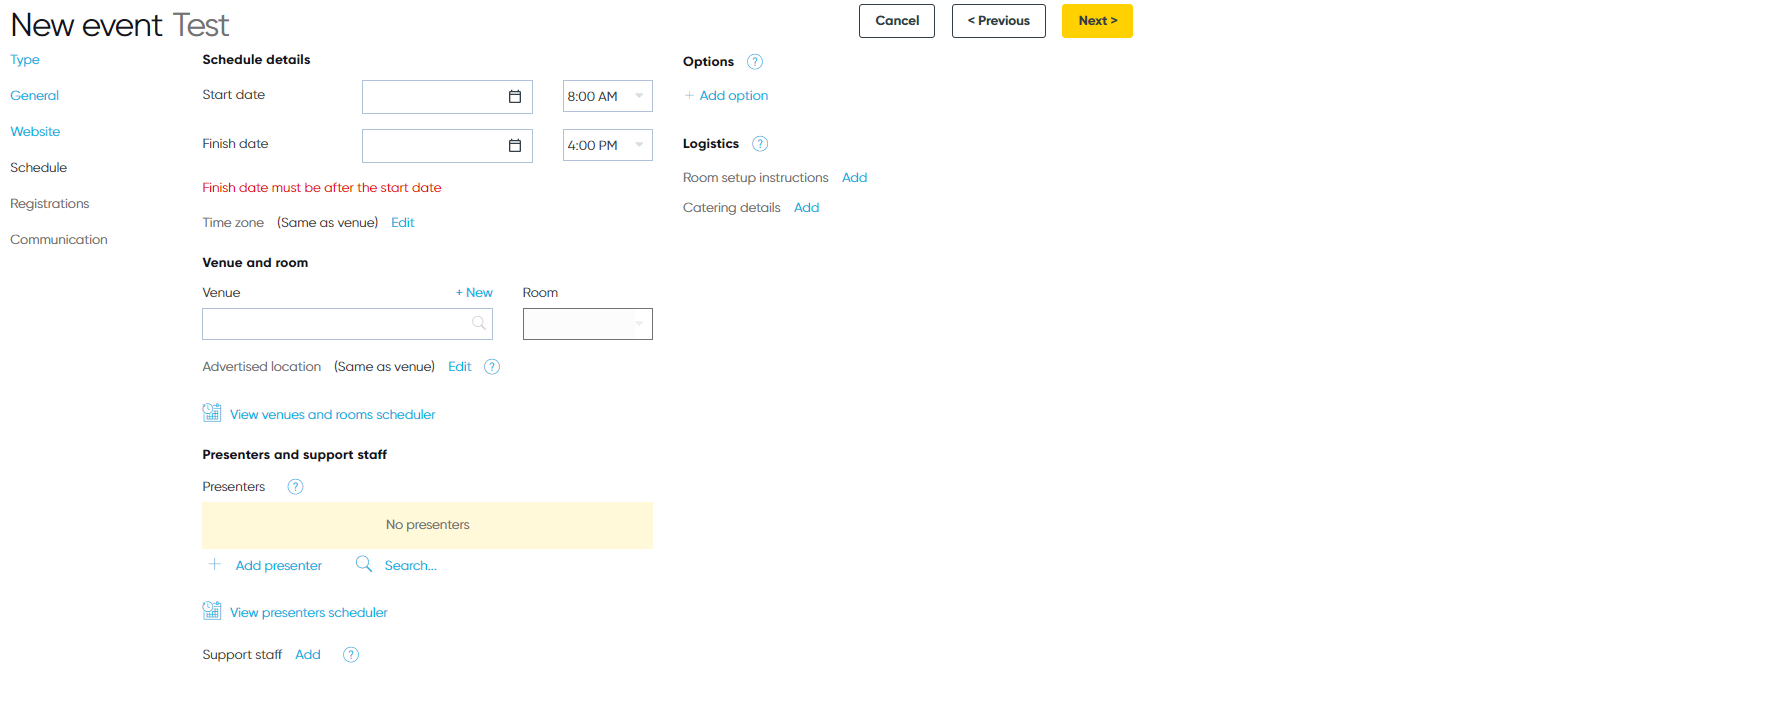1773x706 pixels.
Task: Click the Logistics help question mark icon
Action: (760, 144)
